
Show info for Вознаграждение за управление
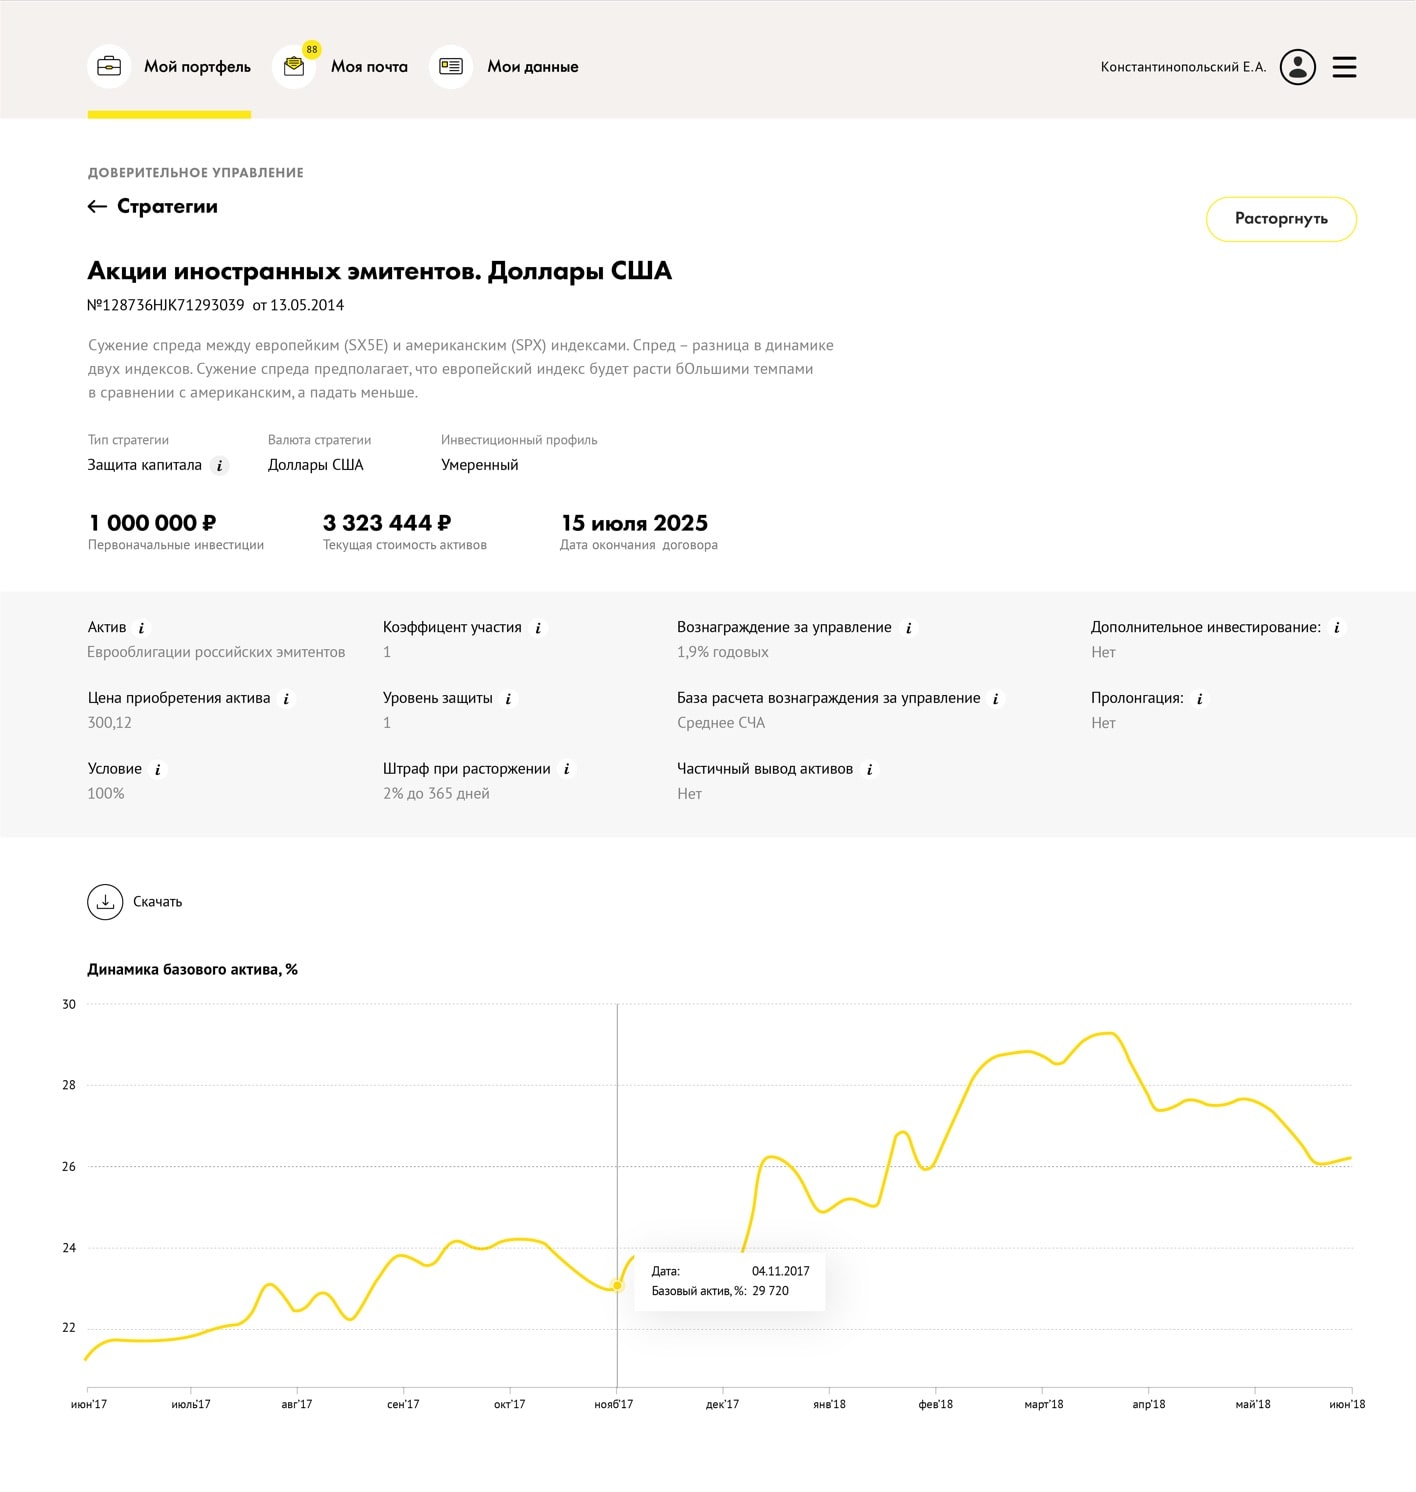click(908, 628)
